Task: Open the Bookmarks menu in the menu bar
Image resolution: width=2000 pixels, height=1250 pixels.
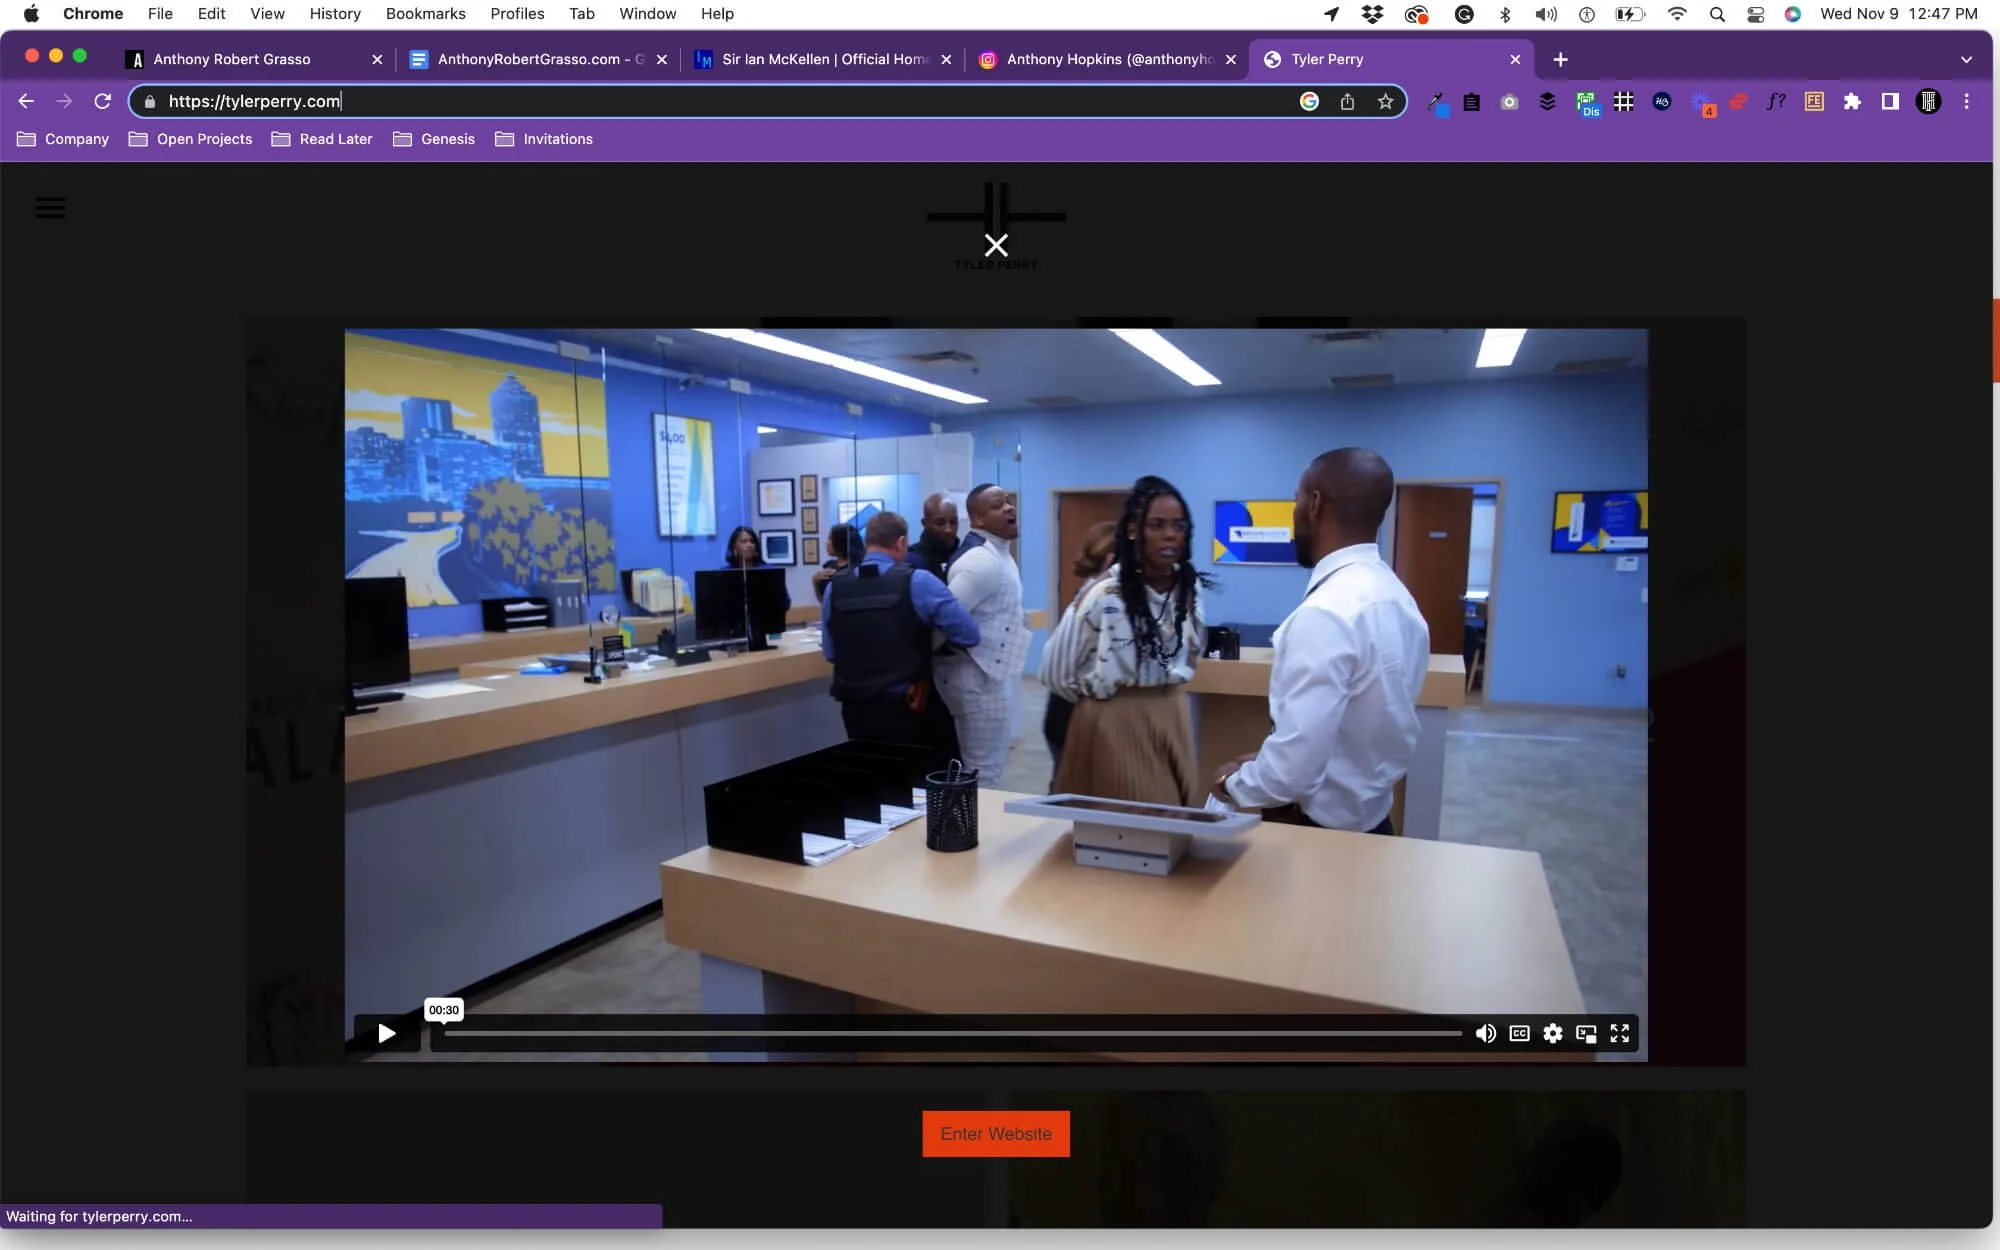Action: click(x=426, y=14)
